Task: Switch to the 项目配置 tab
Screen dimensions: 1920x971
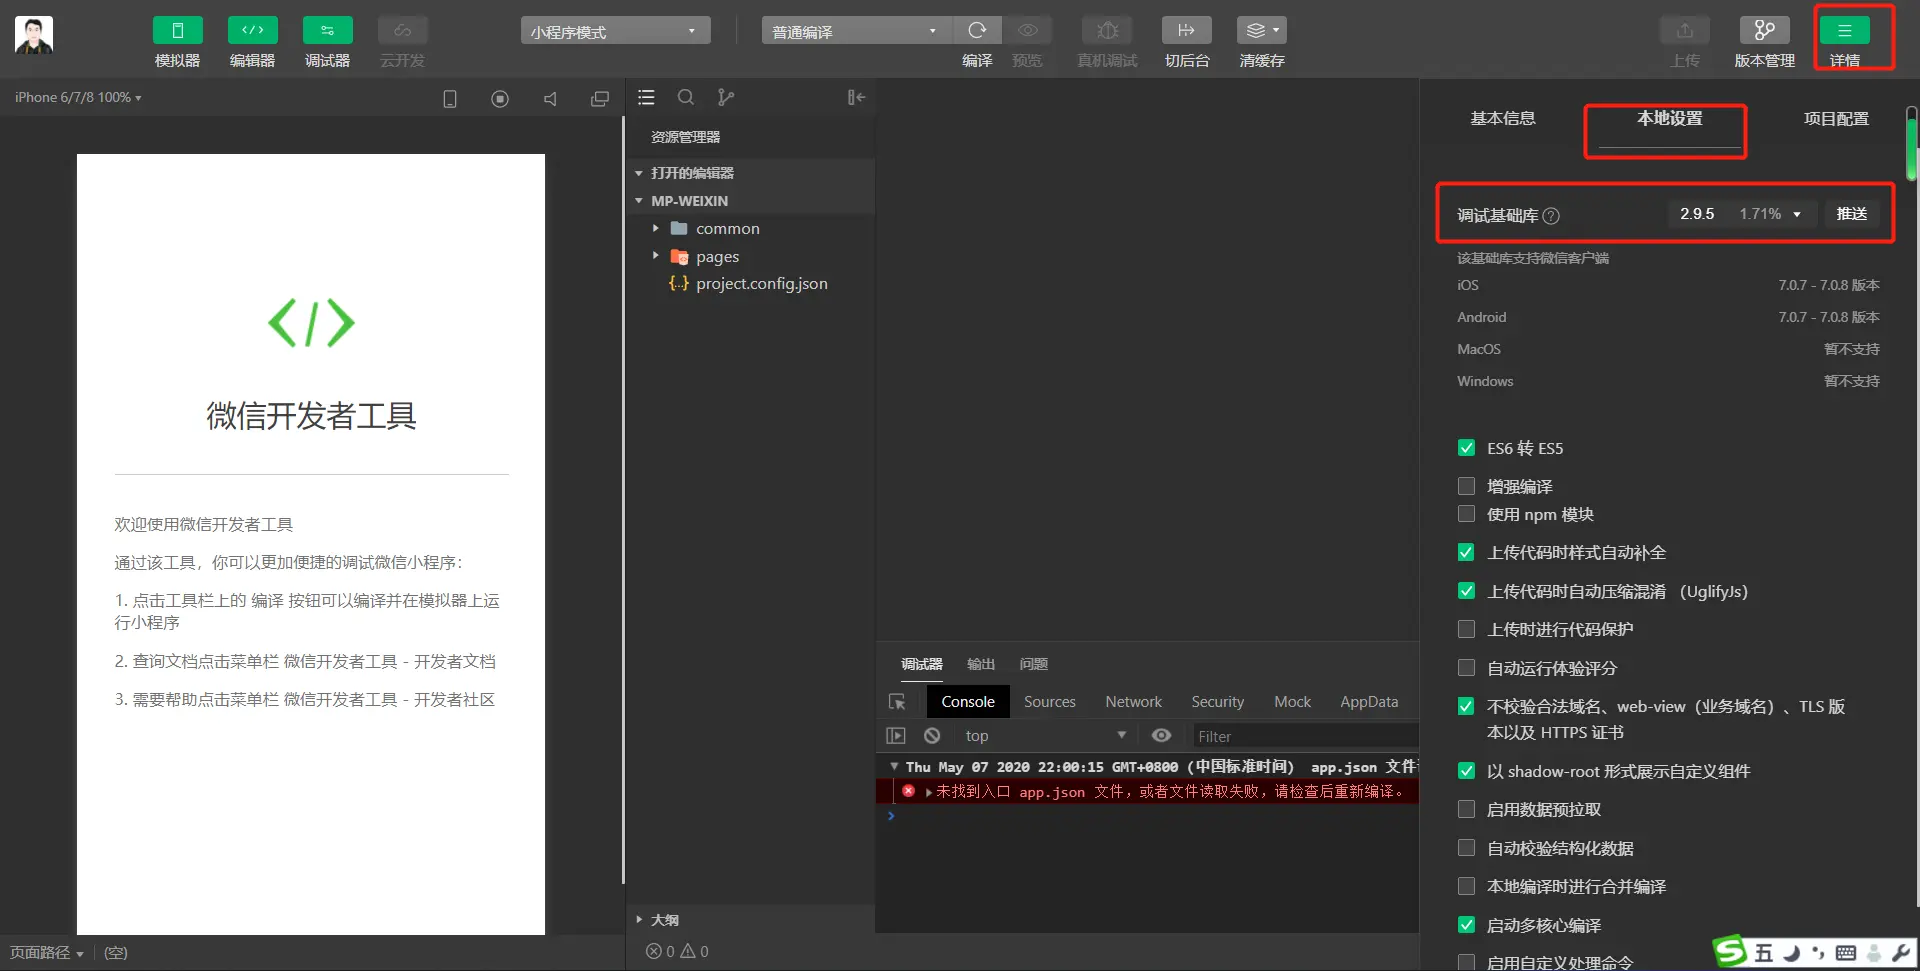Action: (1836, 118)
